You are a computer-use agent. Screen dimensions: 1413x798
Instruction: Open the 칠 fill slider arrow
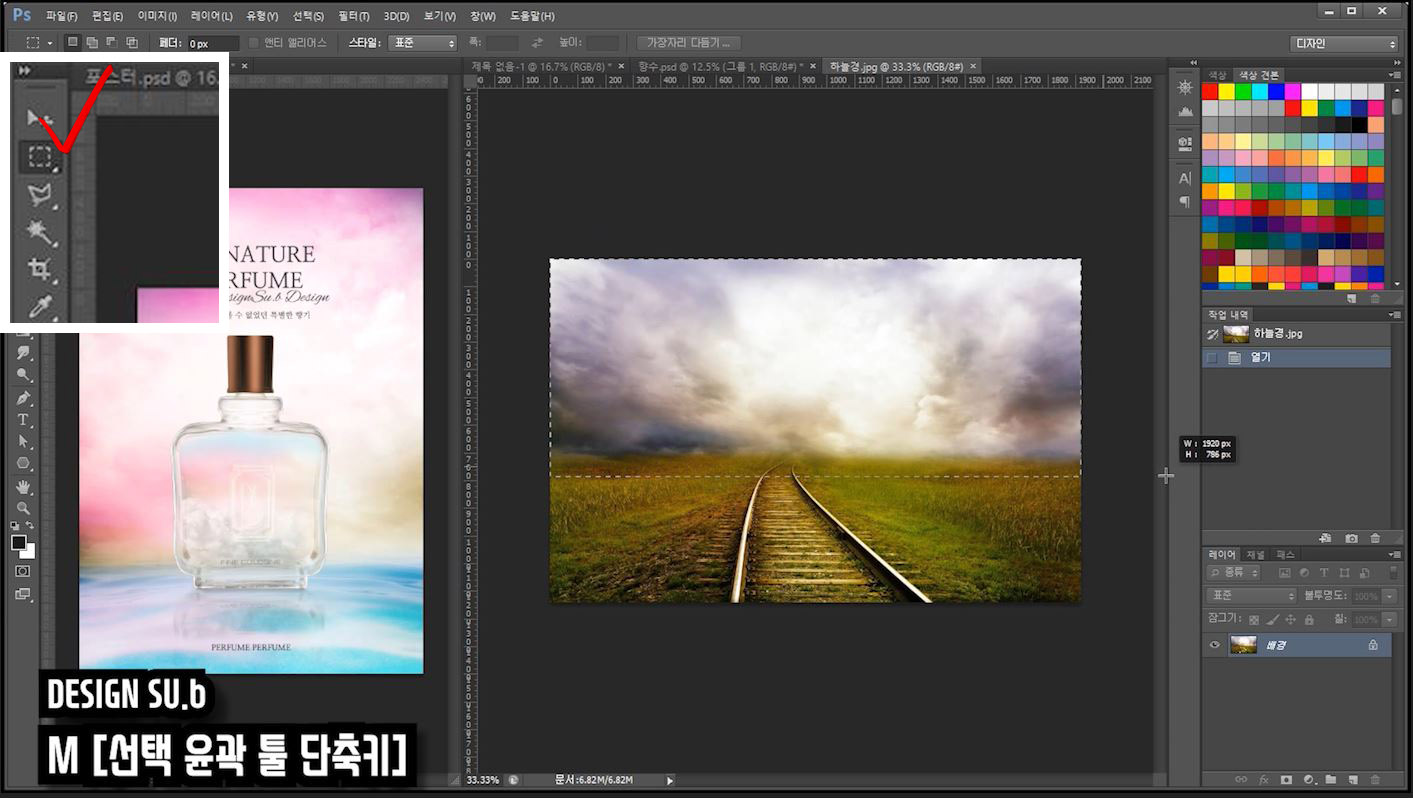[1390, 620]
